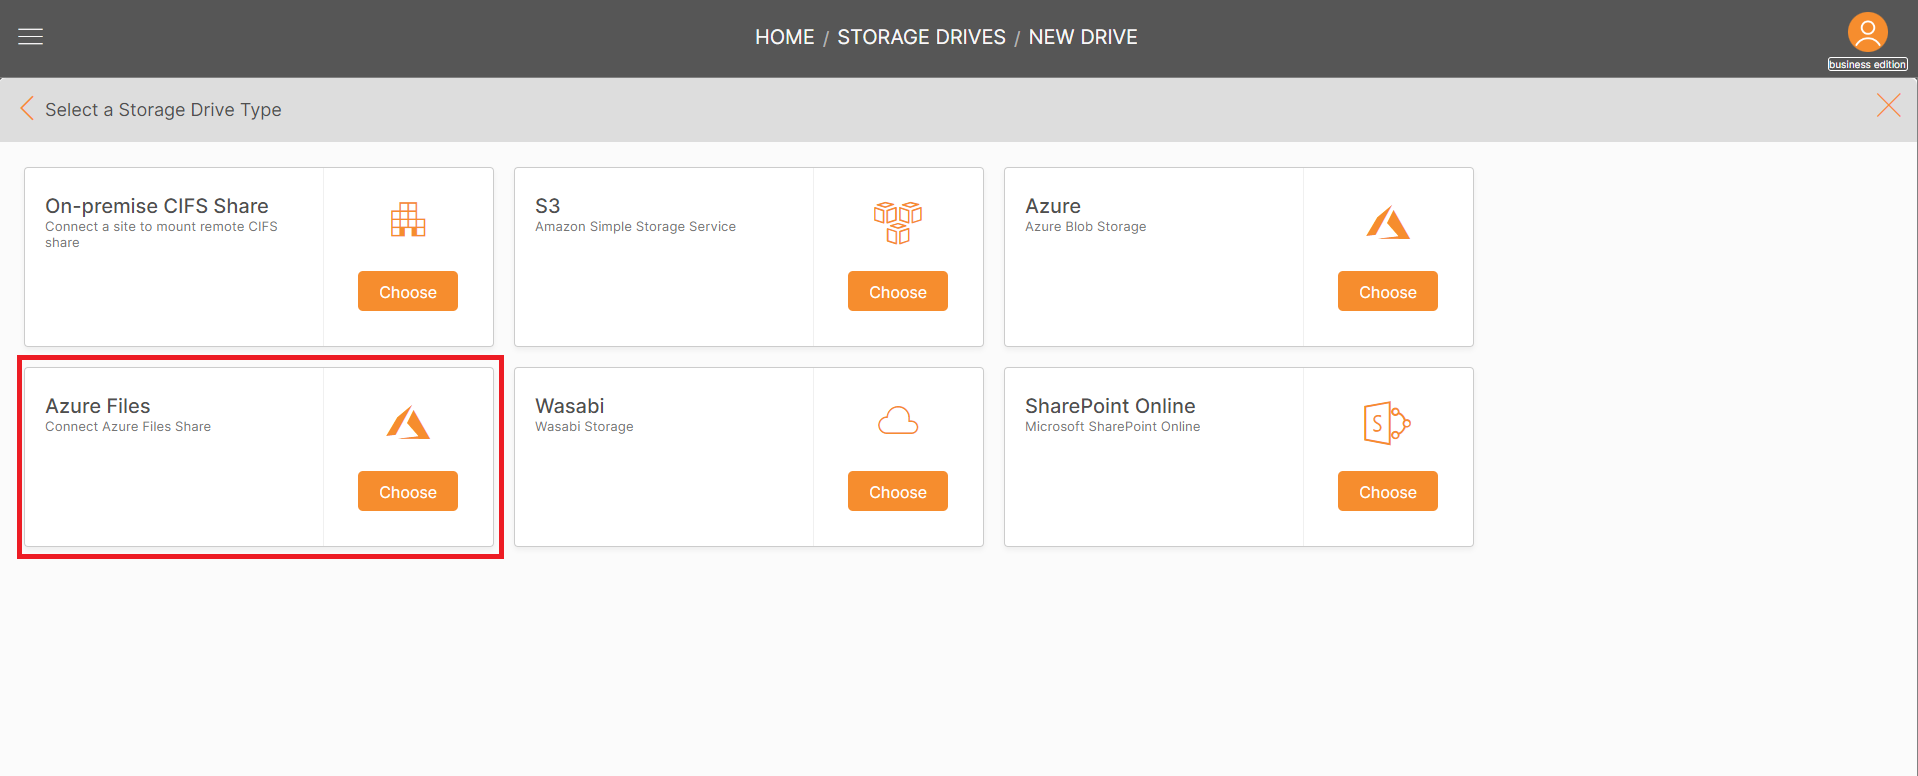This screenshot has width=1918, height=776.
Task: Click 'Amazon Simple Storage Service' description
Action: (635, 227)
